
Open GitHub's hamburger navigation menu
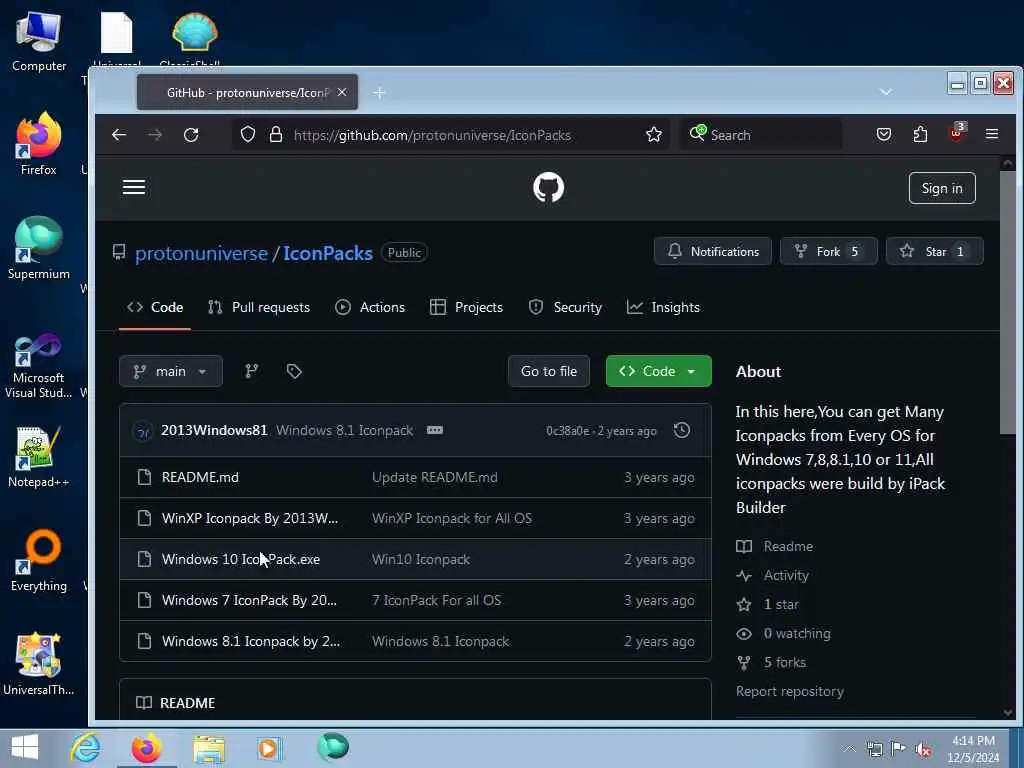pyautogui.click(x=134, y=187)
